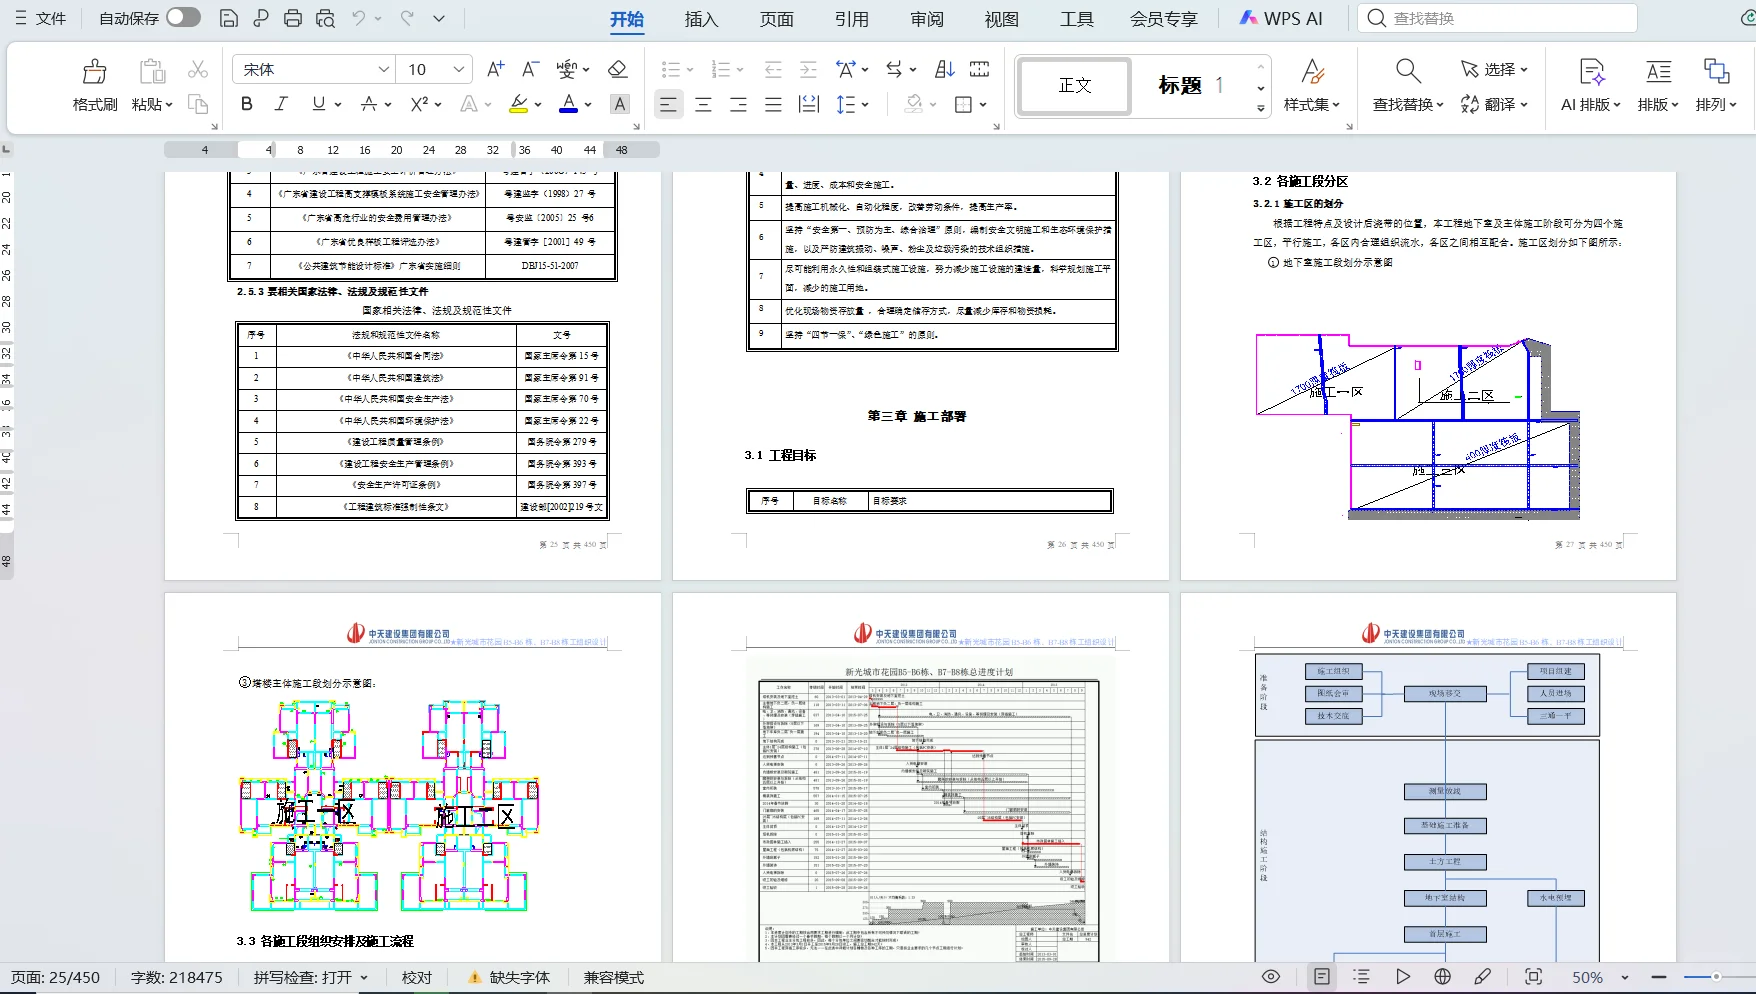
Task: Apply the 正文 body text style
Action: [x=1075, y=86]
